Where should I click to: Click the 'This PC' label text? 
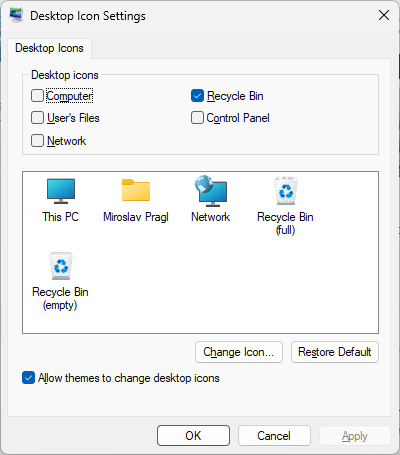tap(60, 217)
